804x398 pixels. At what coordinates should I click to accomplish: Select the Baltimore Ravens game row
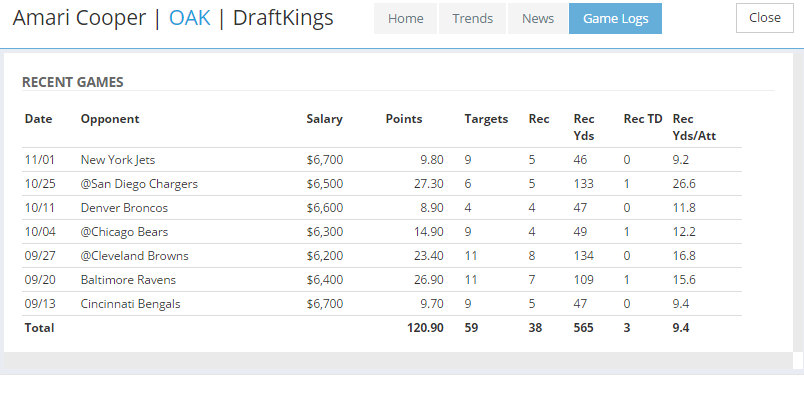pyautogui.click(x=382, y=280)
